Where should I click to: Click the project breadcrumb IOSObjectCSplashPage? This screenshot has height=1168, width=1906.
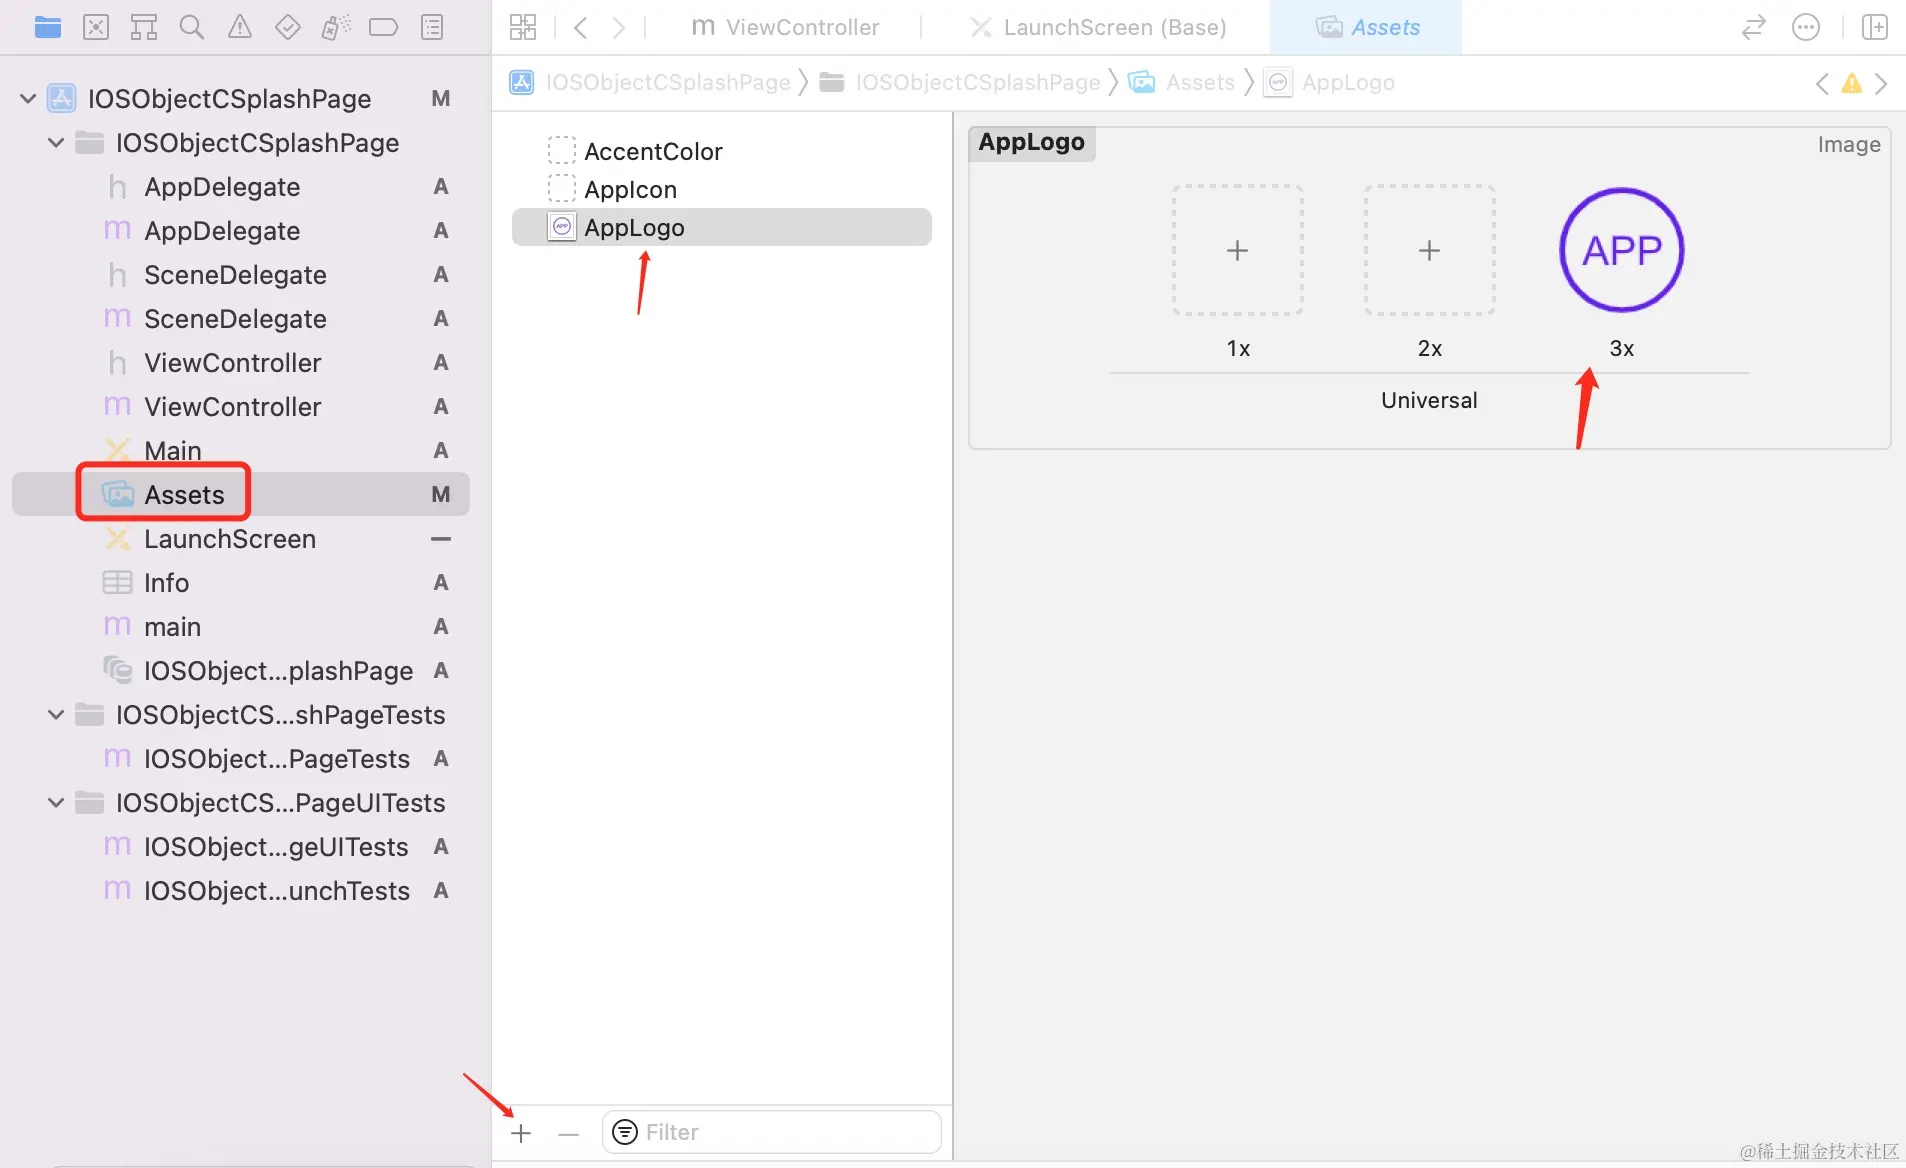[651, 82]
